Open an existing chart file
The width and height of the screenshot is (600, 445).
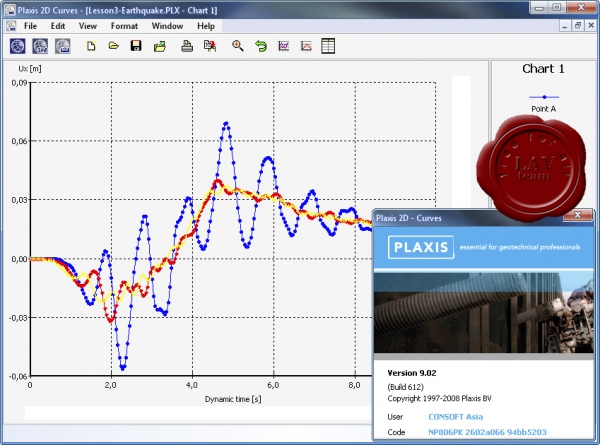[113, 46]
